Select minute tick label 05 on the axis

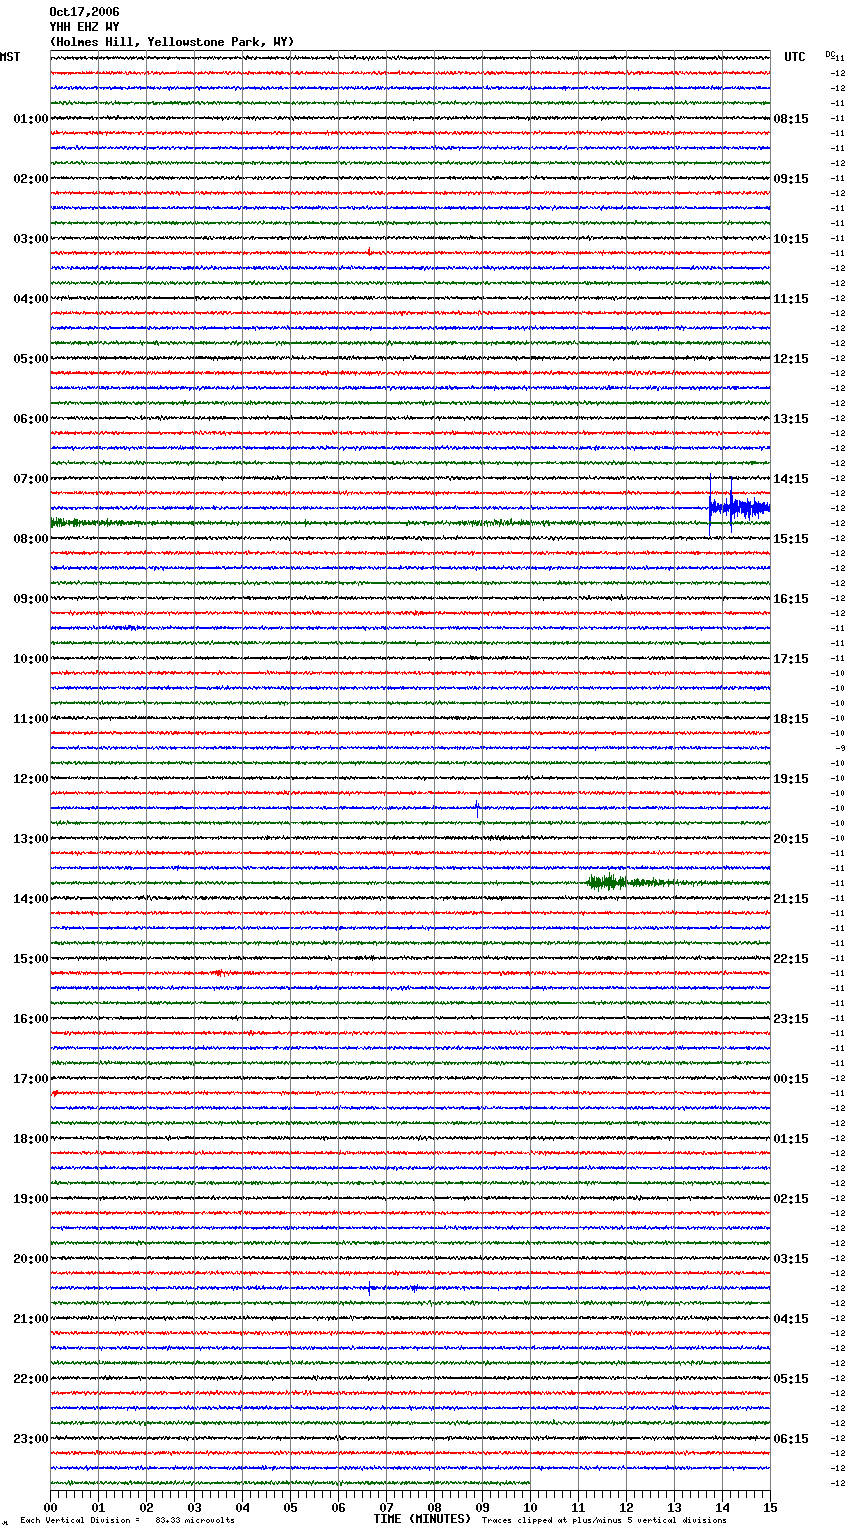[x=290, y=1507]
